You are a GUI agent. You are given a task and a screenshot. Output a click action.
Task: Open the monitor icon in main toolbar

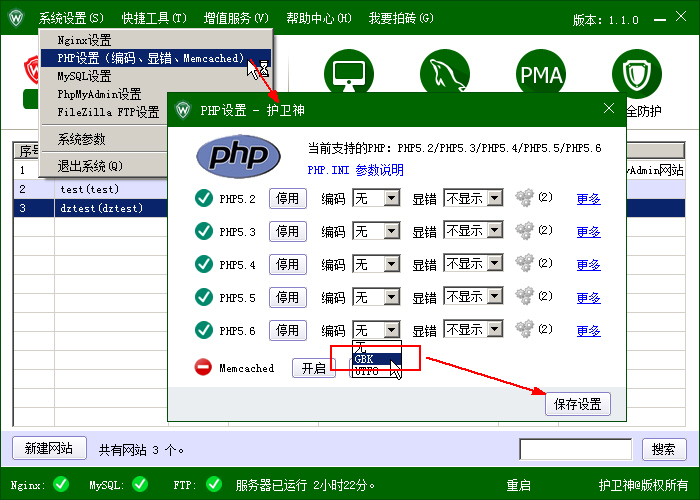[x=349, y=71]
